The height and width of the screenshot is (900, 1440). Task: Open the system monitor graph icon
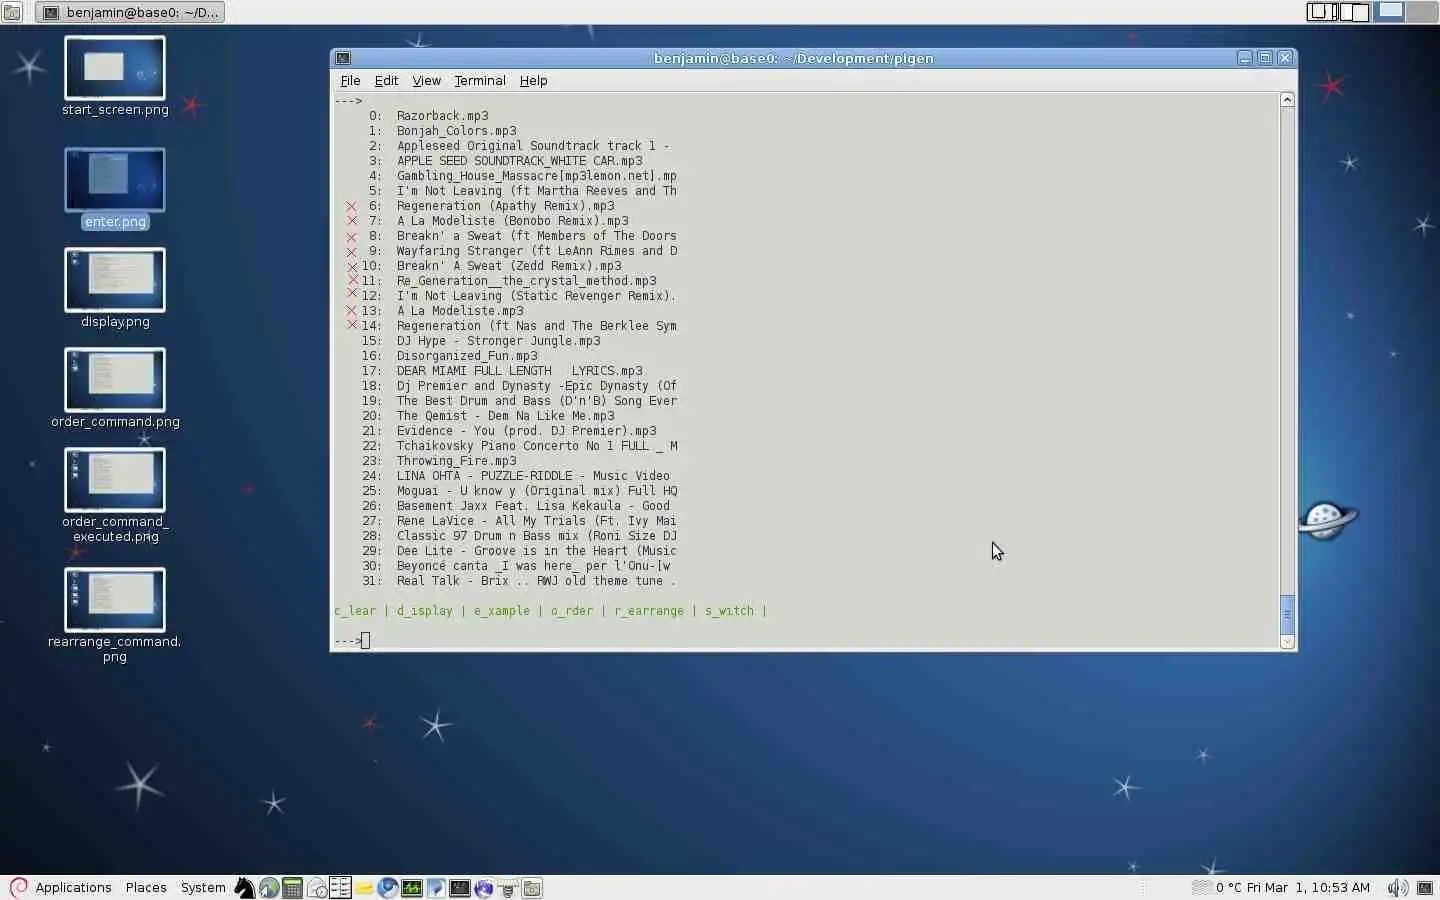pos(412,888)
